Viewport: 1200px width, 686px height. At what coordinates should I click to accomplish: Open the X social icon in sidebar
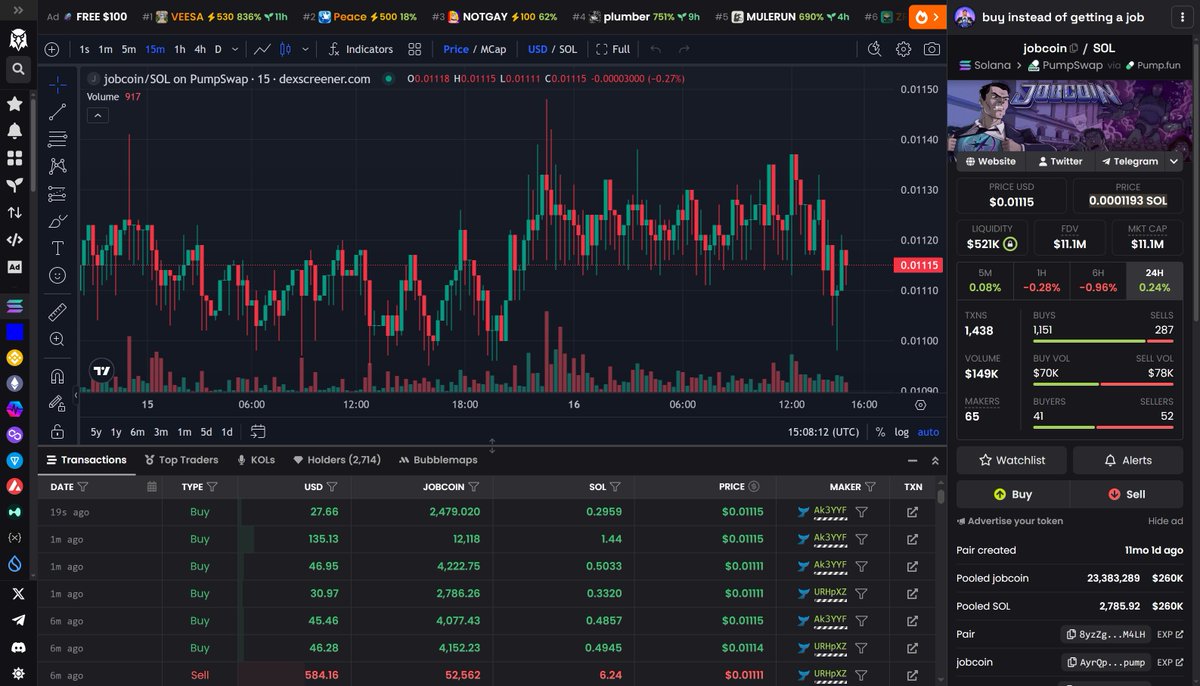tap(17, 593)
